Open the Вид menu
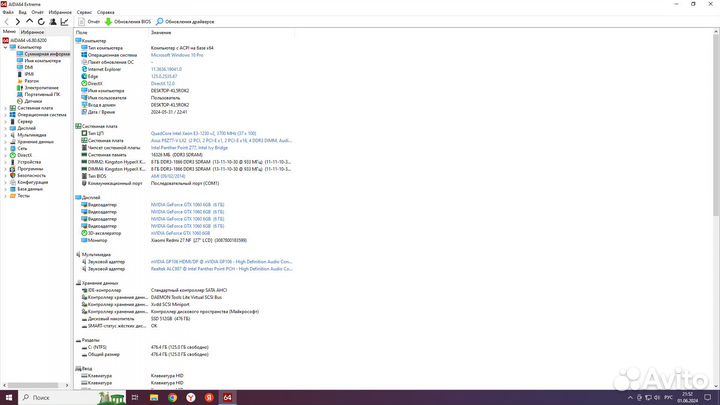This screenshot has height=405, width=720. coord(22,12)
